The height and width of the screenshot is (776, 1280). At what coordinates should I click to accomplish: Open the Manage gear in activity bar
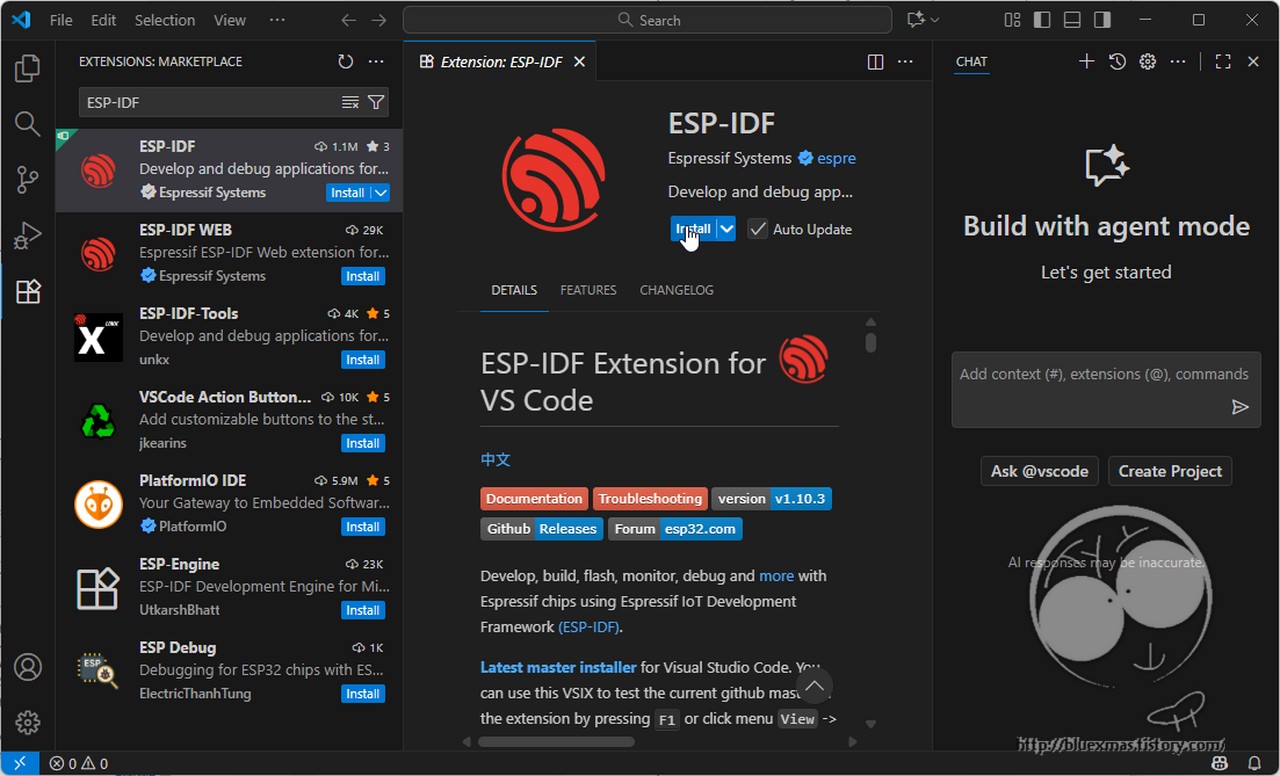click(28, 722)
